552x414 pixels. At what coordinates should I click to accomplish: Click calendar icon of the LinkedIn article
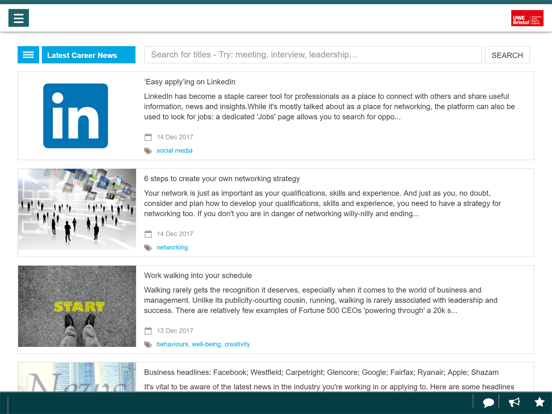point(148,137)
